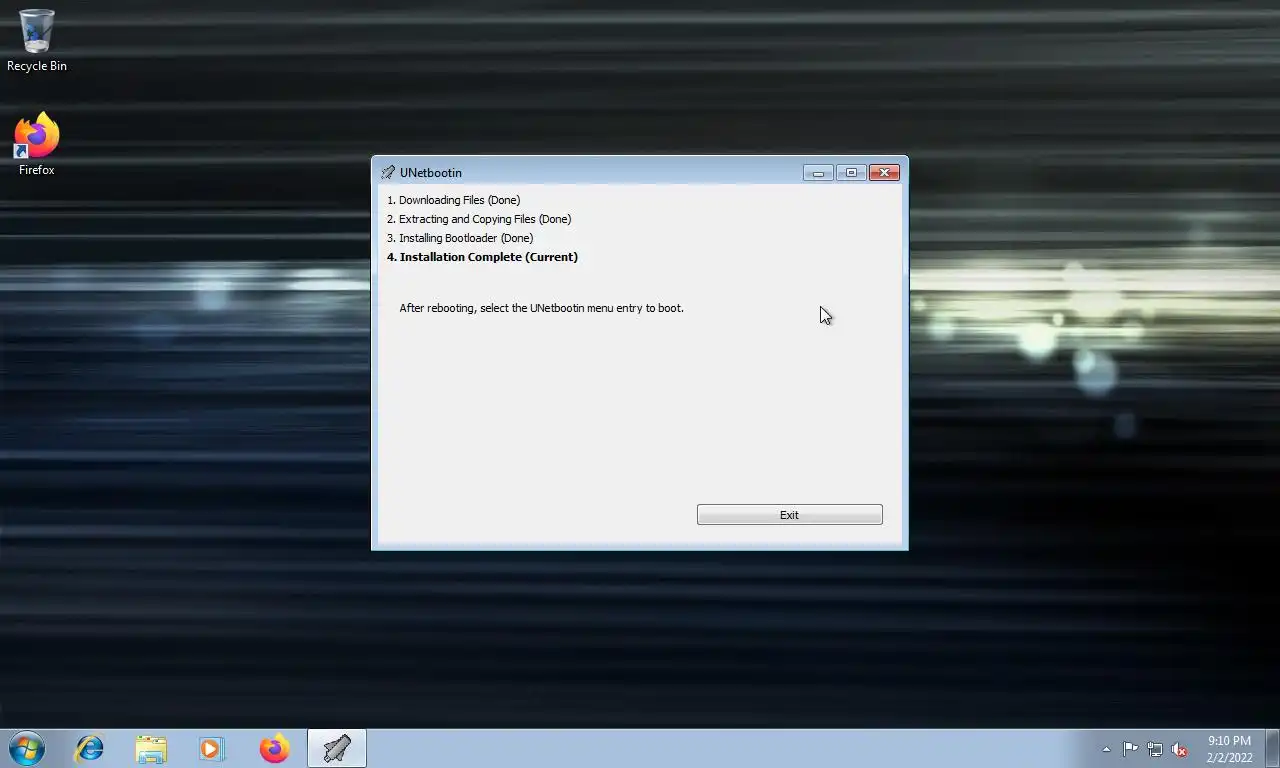Screen dimensions: 1280x768
Task: Select the '1. Downloading Files (Done)' step text
Action: point(453,200)
